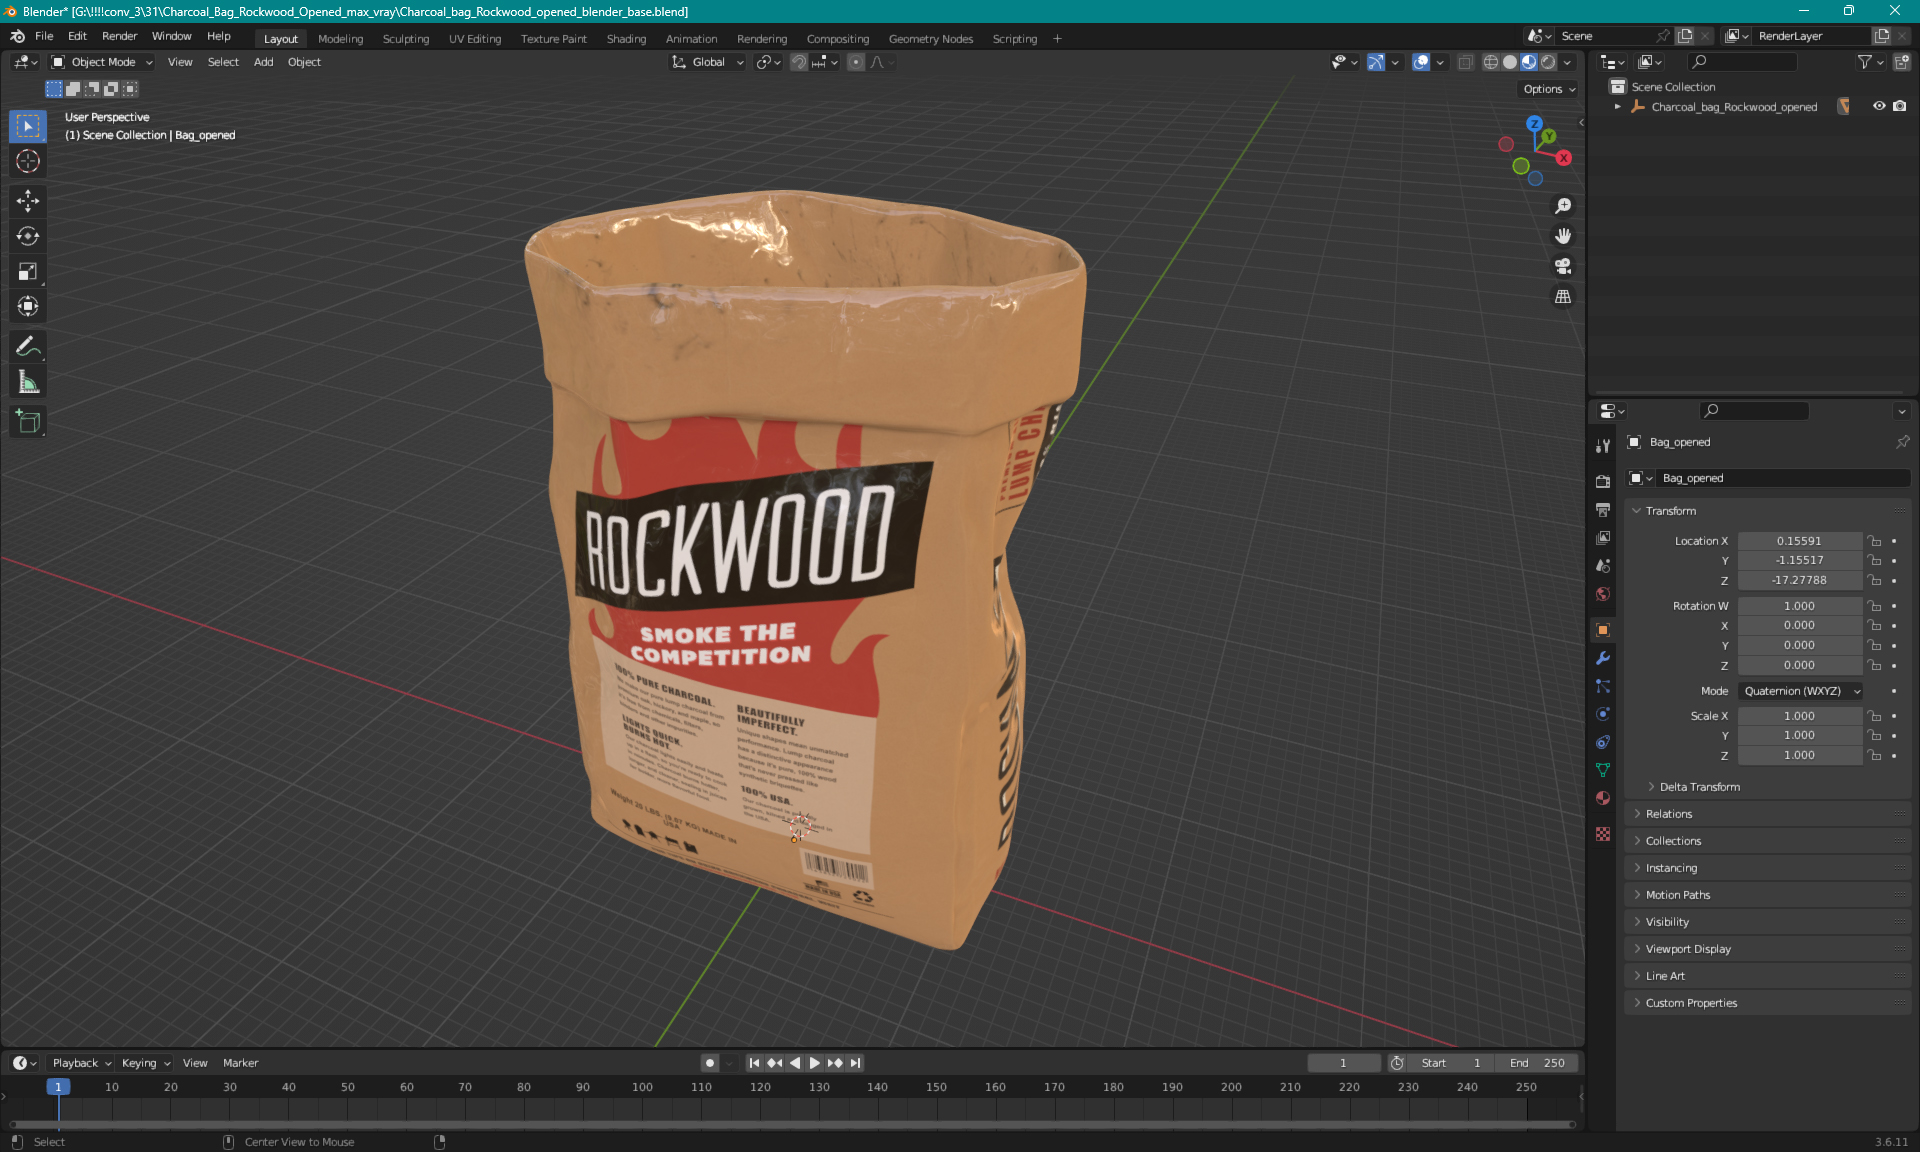The width and height of the screenshot is (1920, 1152).
Task: Click the current frame field in the timeline
Action: click(1343, 1063)
